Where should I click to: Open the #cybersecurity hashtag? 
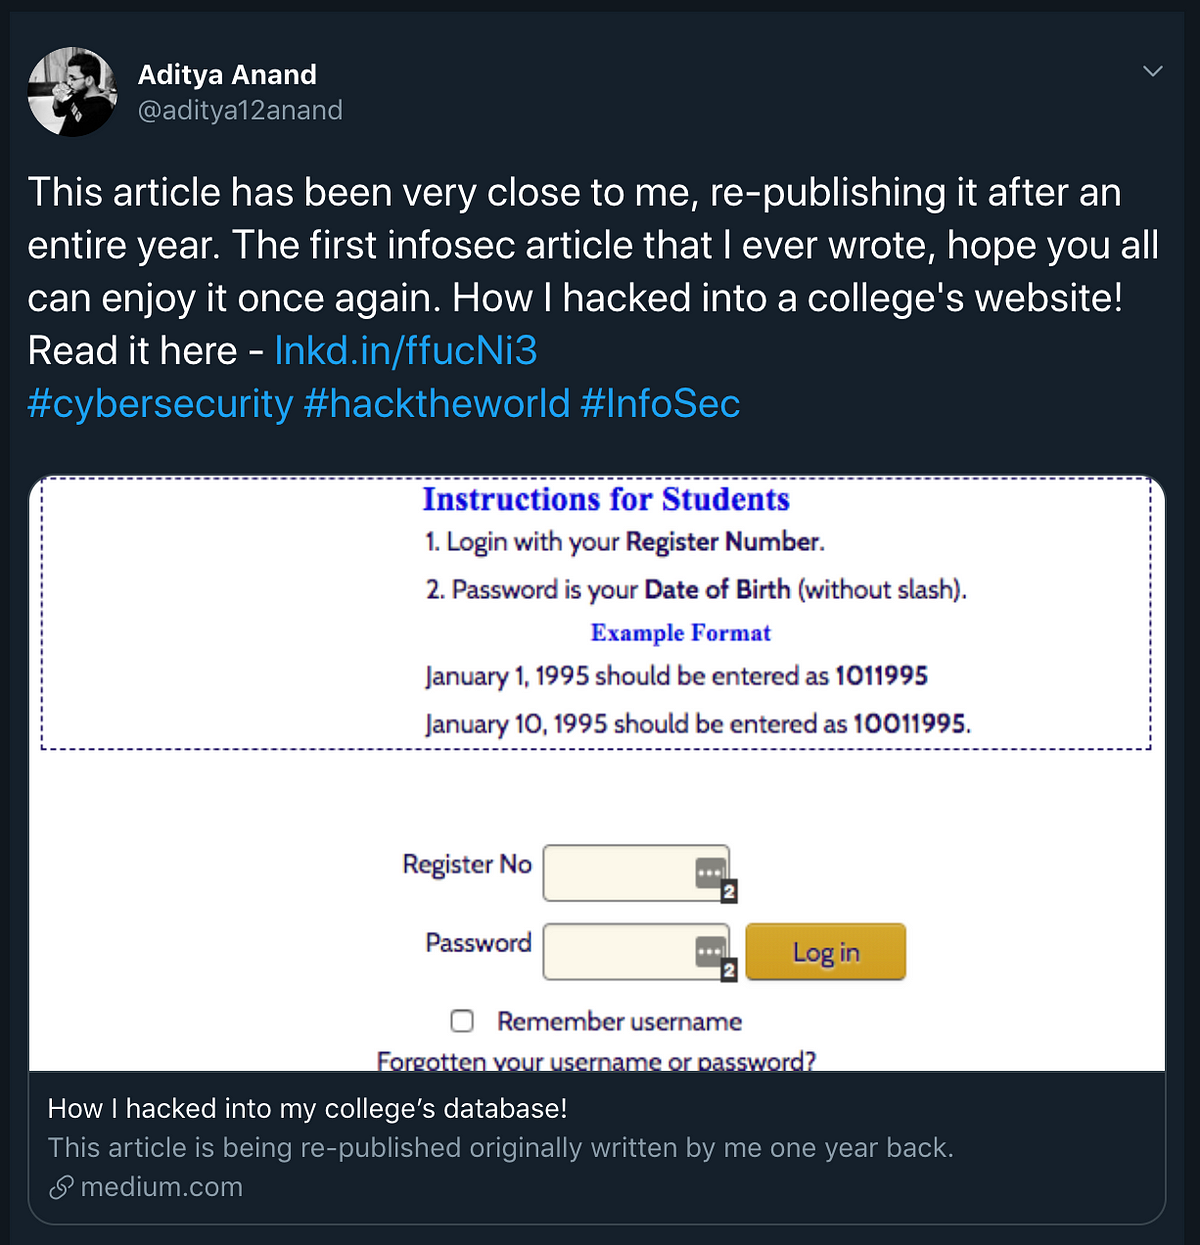point(160,404)
